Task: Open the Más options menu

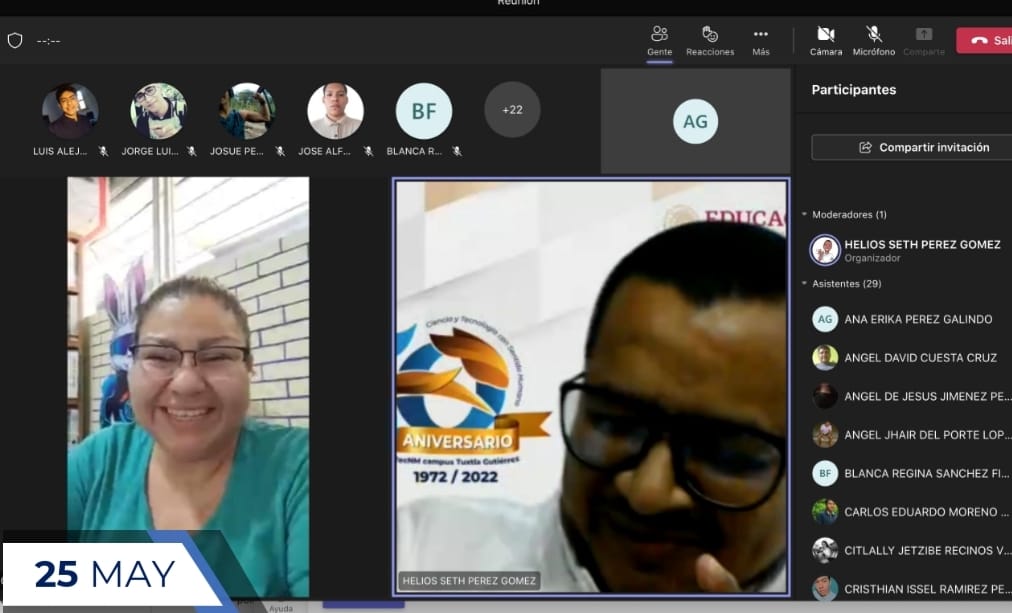Action: [761, 41]
